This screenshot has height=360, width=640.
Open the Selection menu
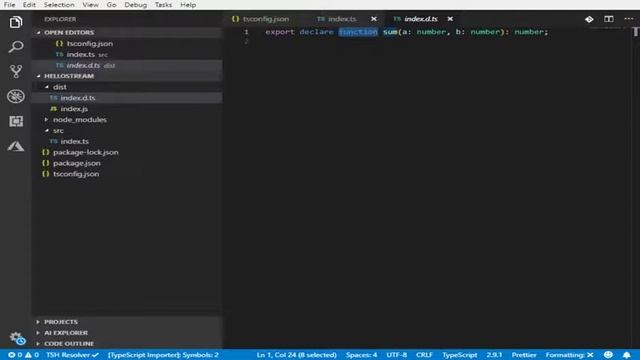coord(59,4)
